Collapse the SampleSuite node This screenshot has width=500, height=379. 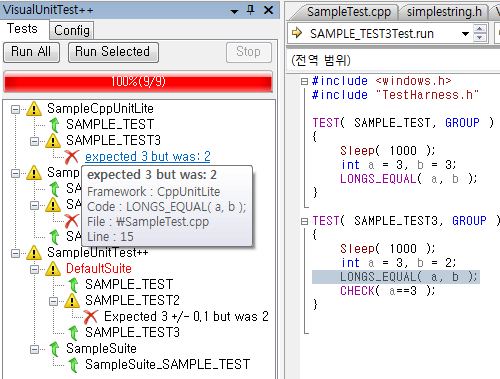[x=34, y=349]
